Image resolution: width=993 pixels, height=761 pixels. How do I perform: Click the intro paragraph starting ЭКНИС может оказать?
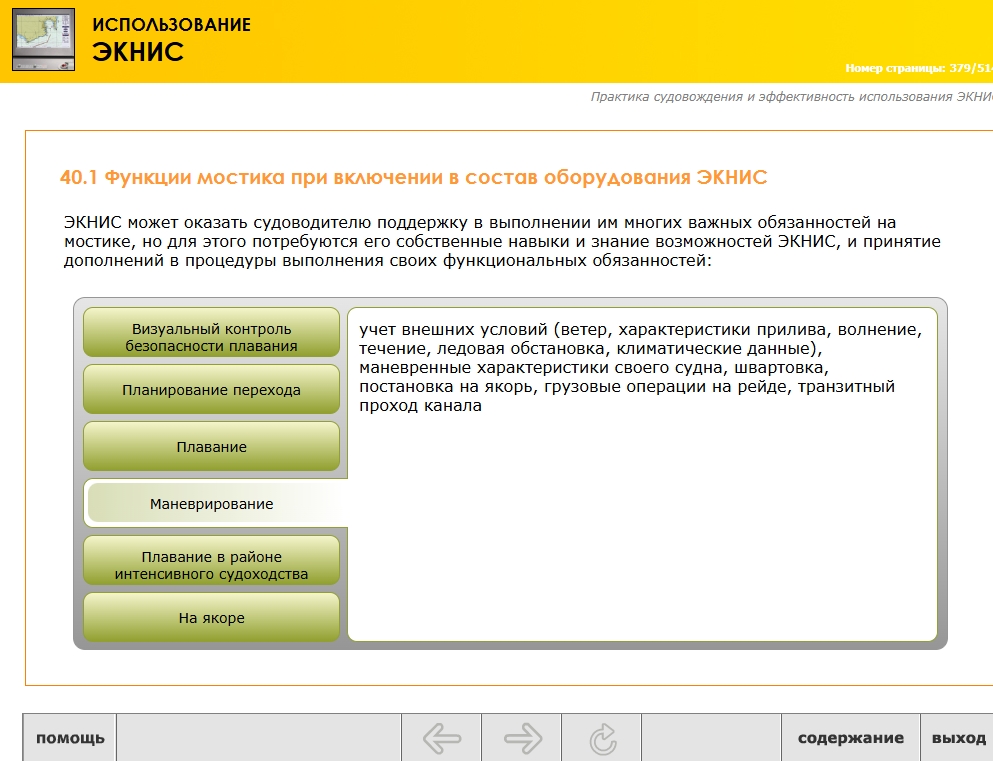pos(502,241)
